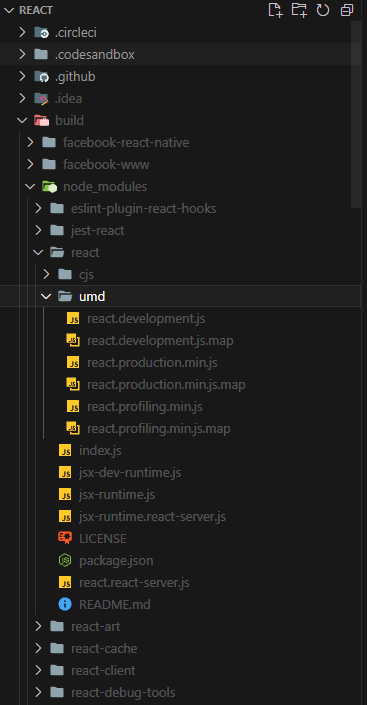Collapse the react folder chevron
367x705 pixels.
click(x=38, y=253)
